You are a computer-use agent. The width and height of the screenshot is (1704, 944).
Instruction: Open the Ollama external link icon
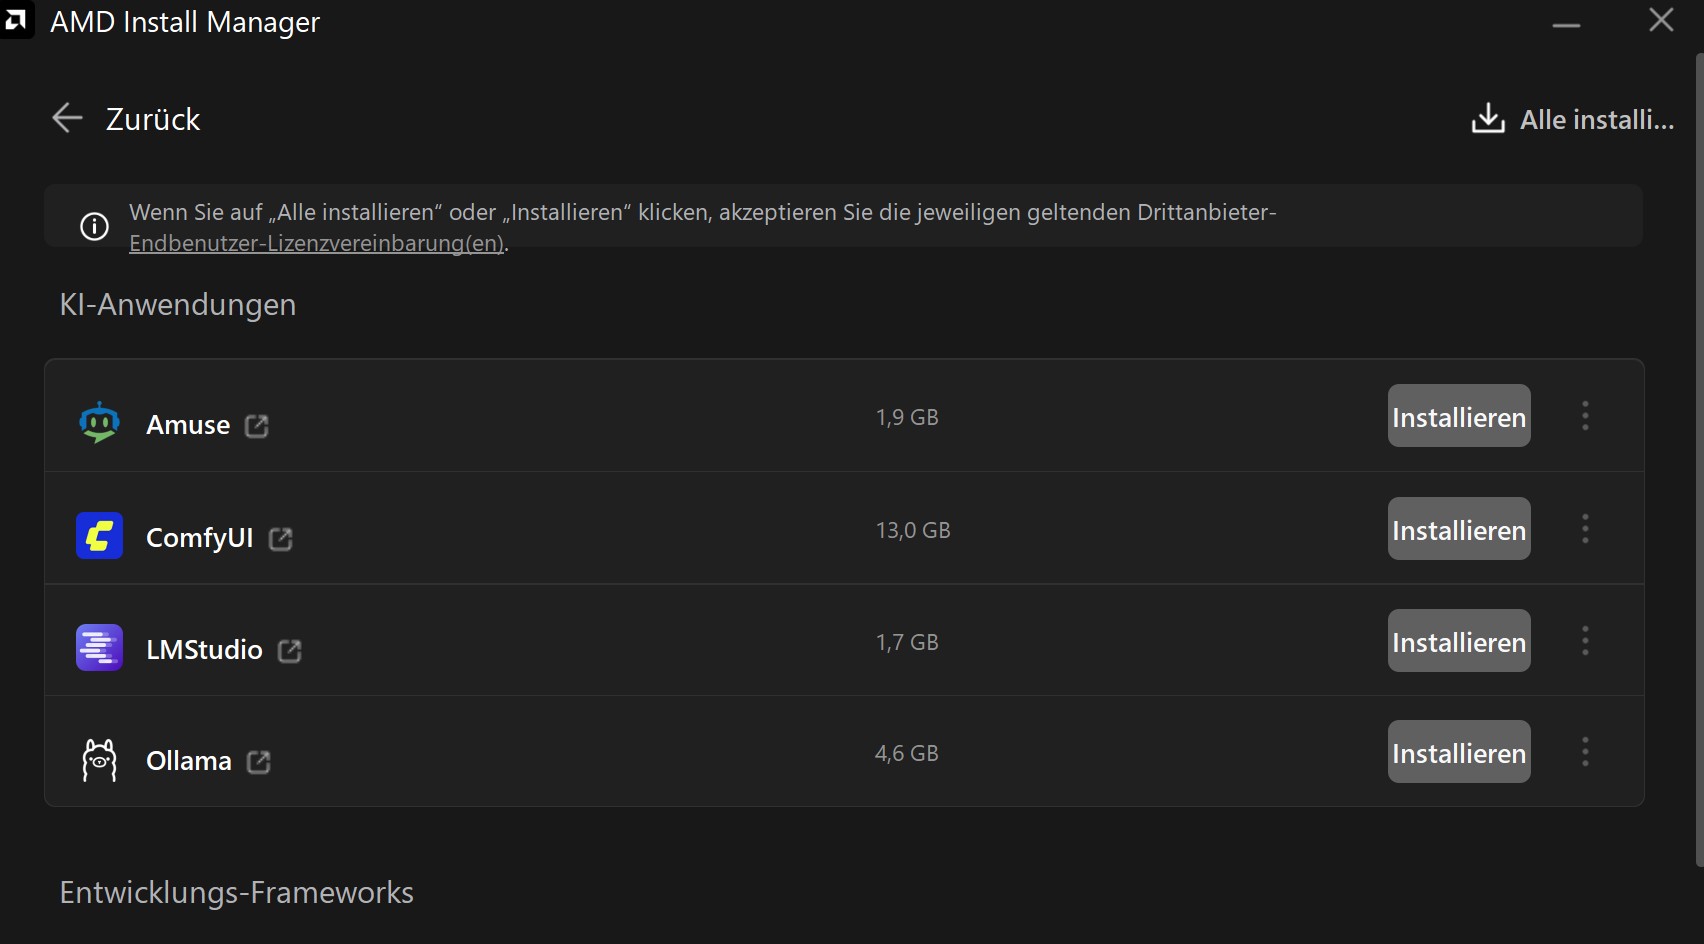259,762
